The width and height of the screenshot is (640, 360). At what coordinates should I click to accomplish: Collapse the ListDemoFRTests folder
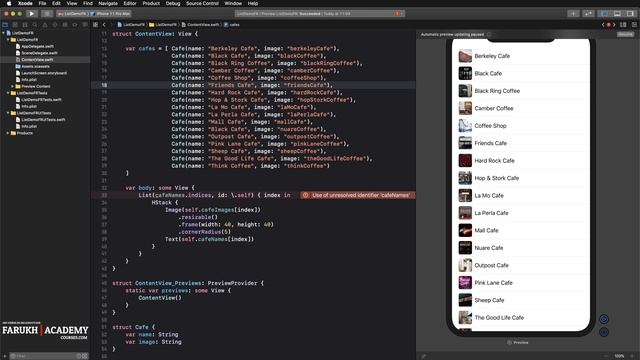(x=8, y=93)
